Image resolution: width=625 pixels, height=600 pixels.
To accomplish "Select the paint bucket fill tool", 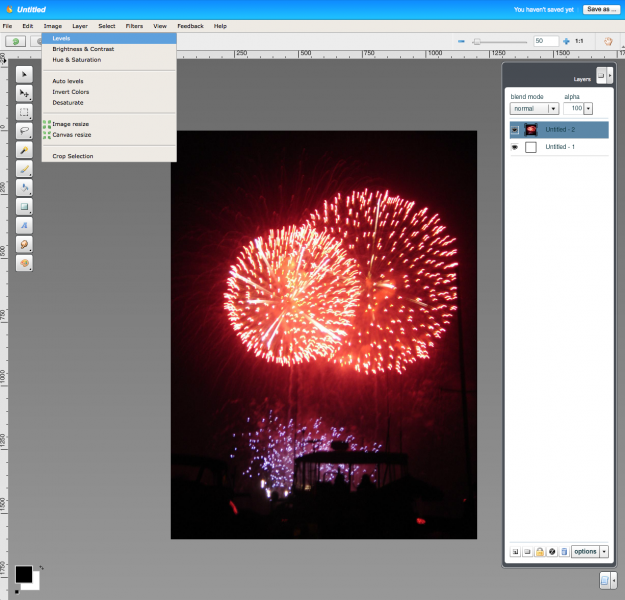I will [24, 188].
